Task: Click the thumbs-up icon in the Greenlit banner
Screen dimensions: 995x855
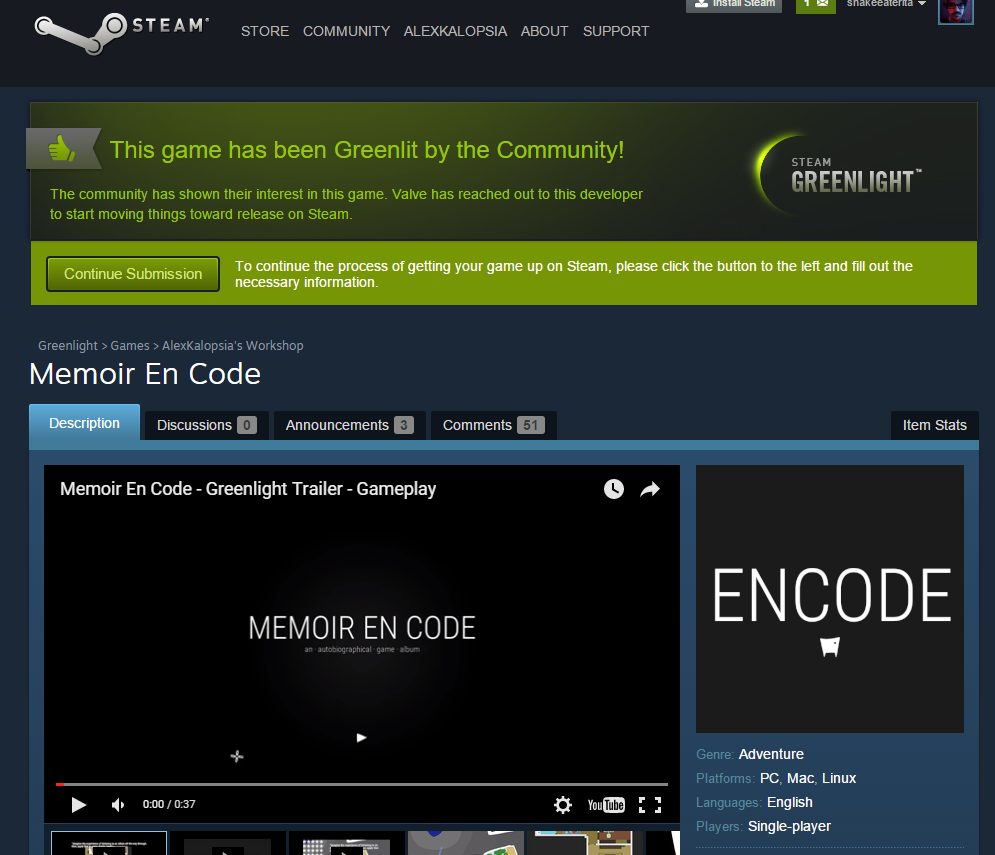Action: (x=62, y=149)
